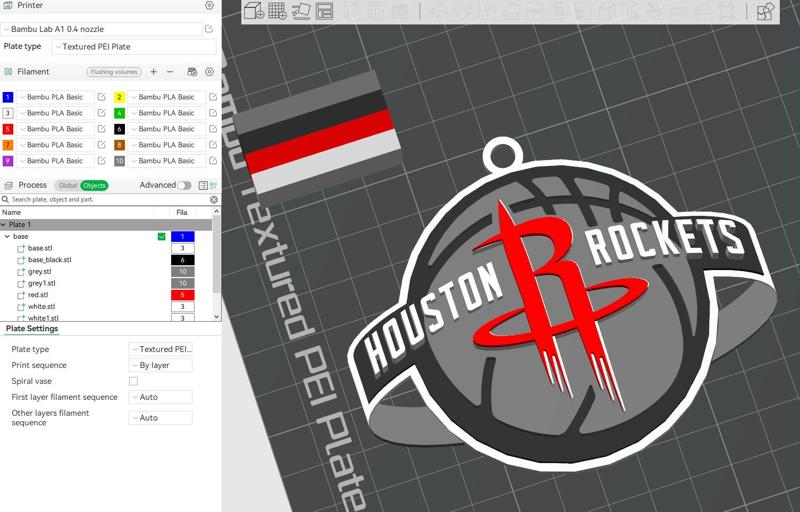Open Plate Settings plate type dropdown
The width and height of the screenshot is (800, 512).
pos(161,349)
